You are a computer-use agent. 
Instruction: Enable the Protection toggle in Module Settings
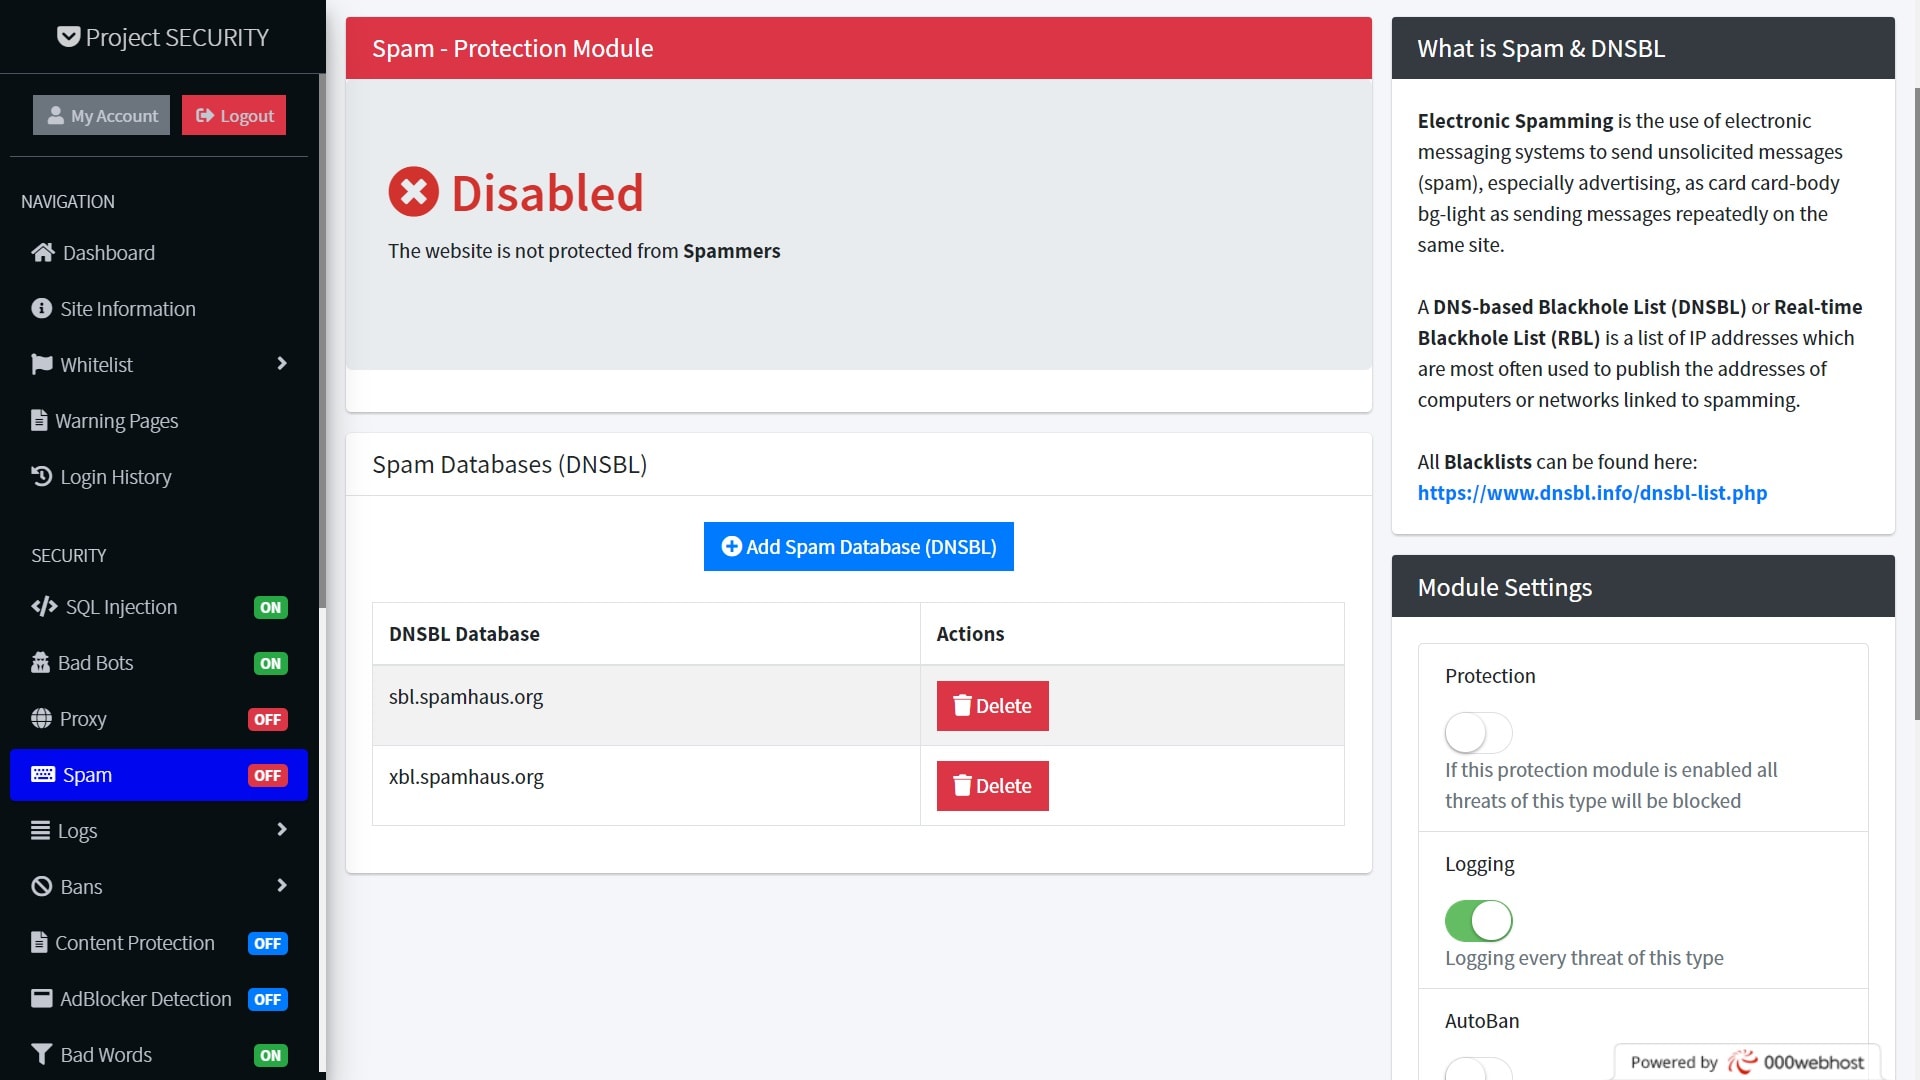click(x=1478, y=732)
